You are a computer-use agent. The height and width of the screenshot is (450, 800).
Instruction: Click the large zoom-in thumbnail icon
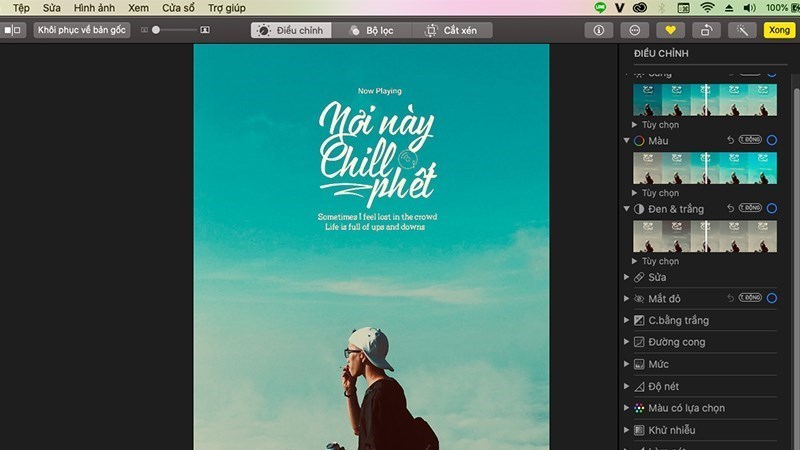pyautogui.click(x=205, y=30)
